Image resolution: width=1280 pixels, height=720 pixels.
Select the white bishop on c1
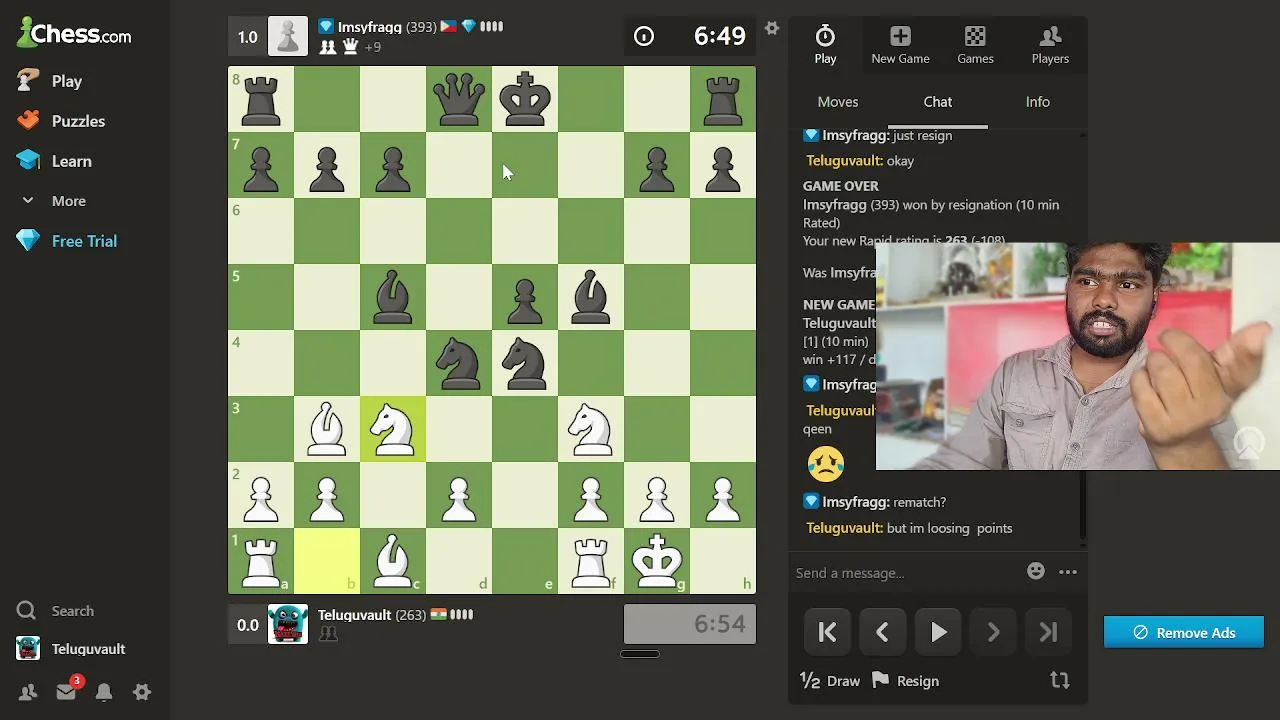(x=393, y=561)
